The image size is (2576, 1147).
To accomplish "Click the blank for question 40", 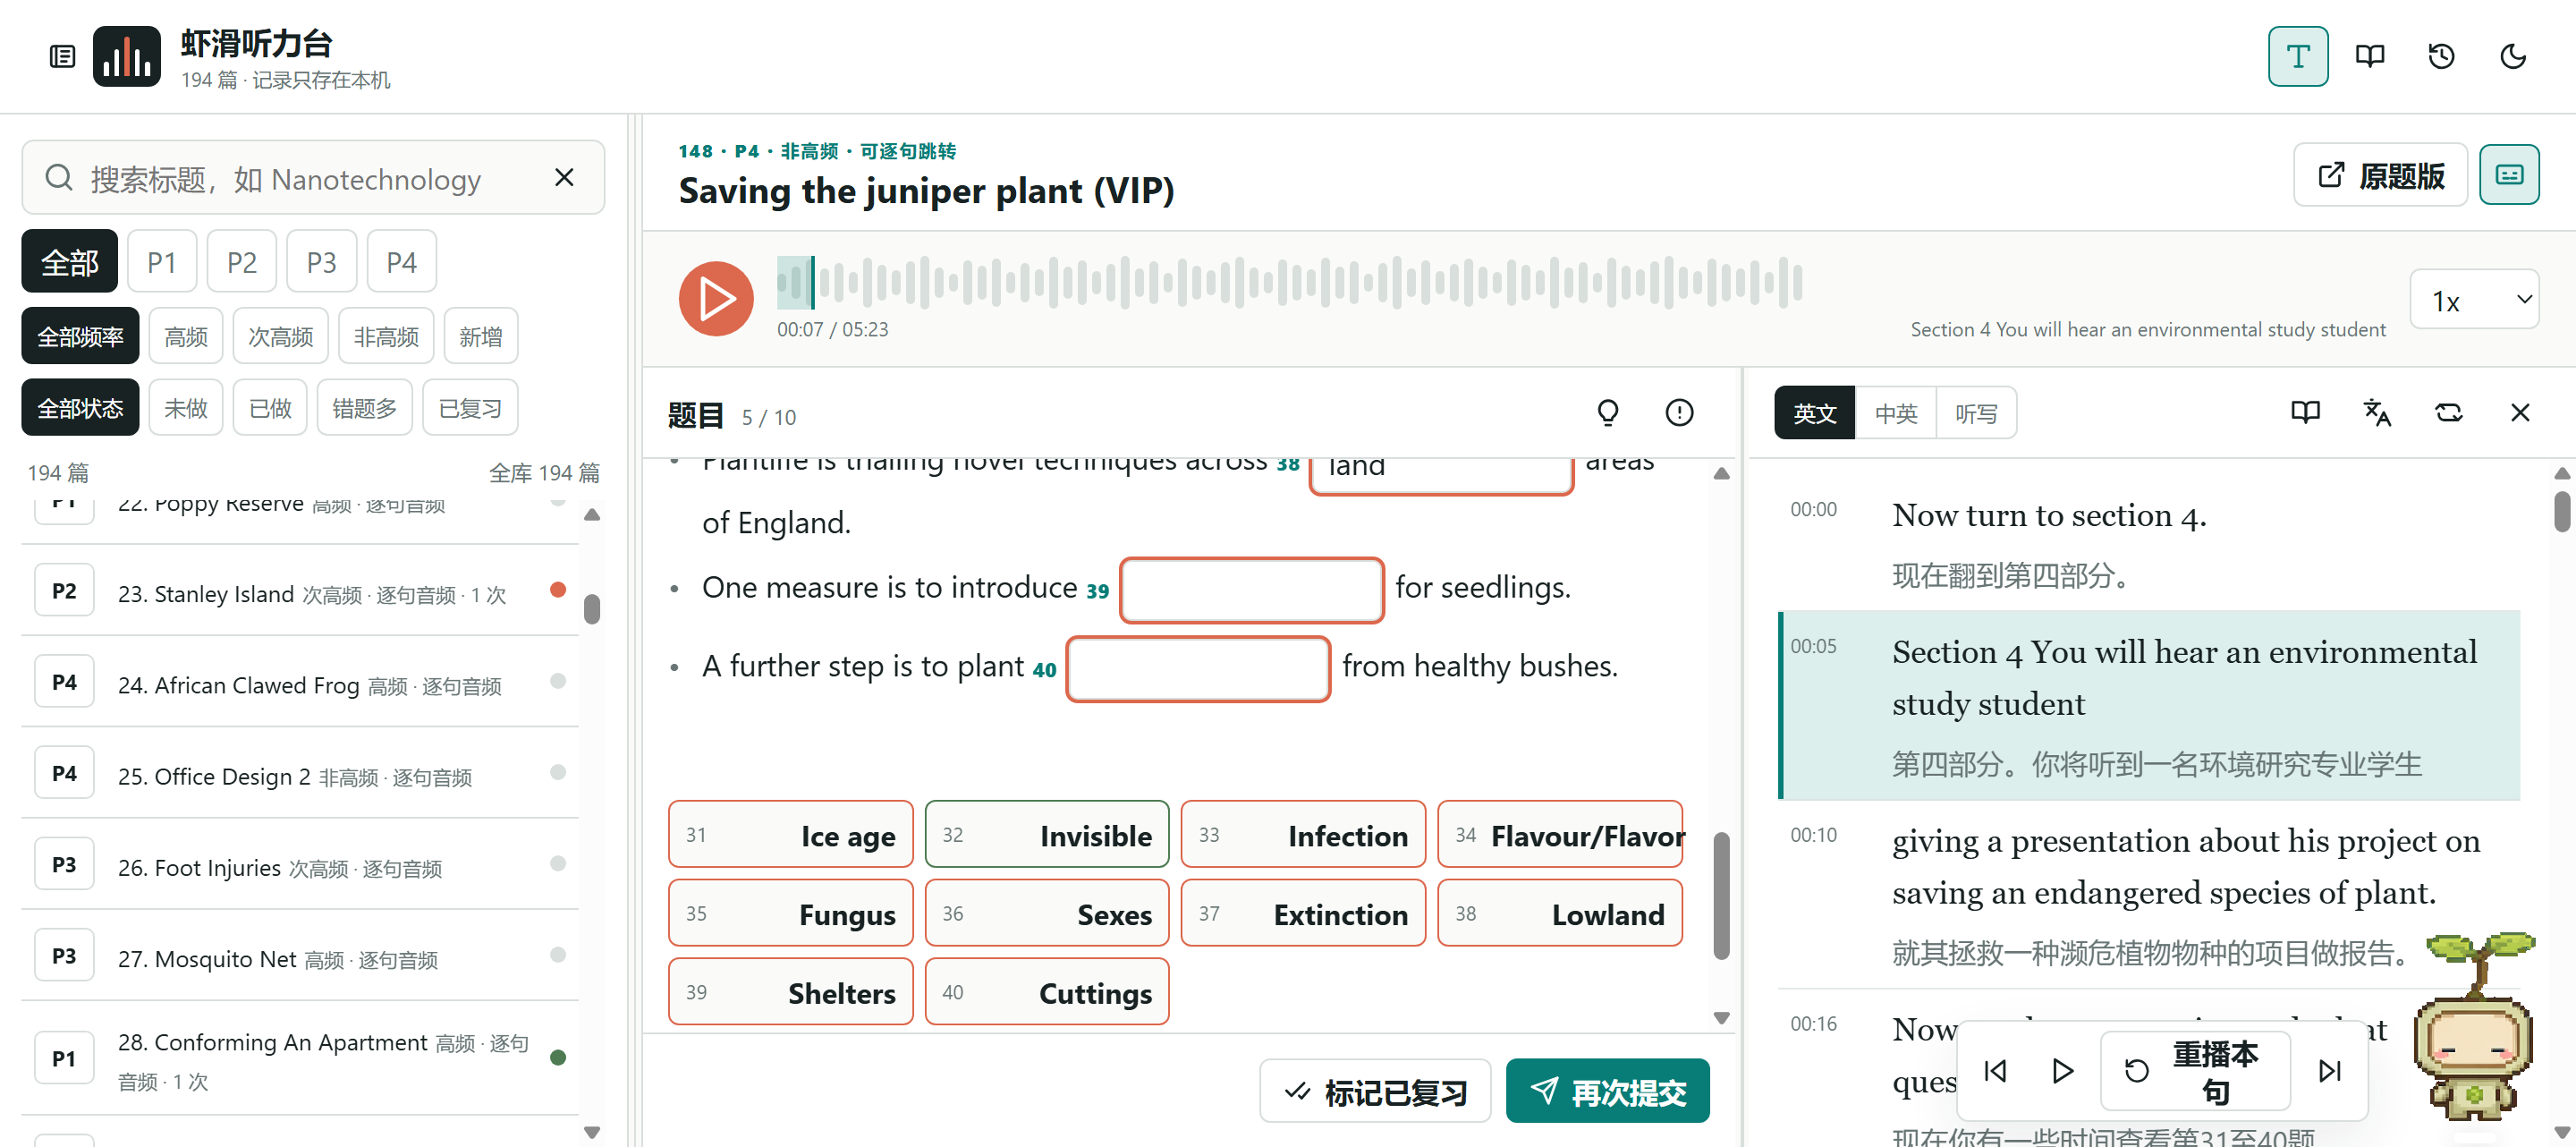I will click(1198, 669).
